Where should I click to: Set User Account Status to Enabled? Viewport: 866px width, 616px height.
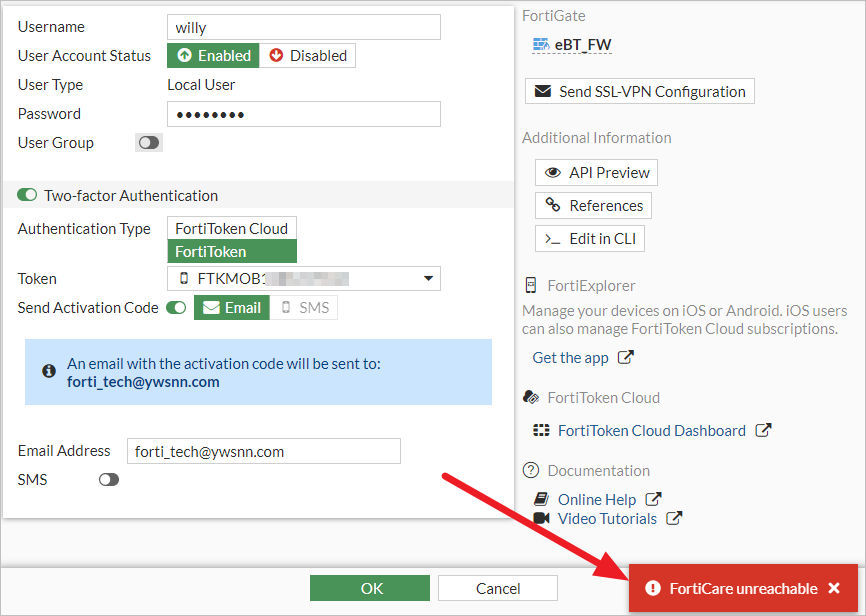point(213,56)
